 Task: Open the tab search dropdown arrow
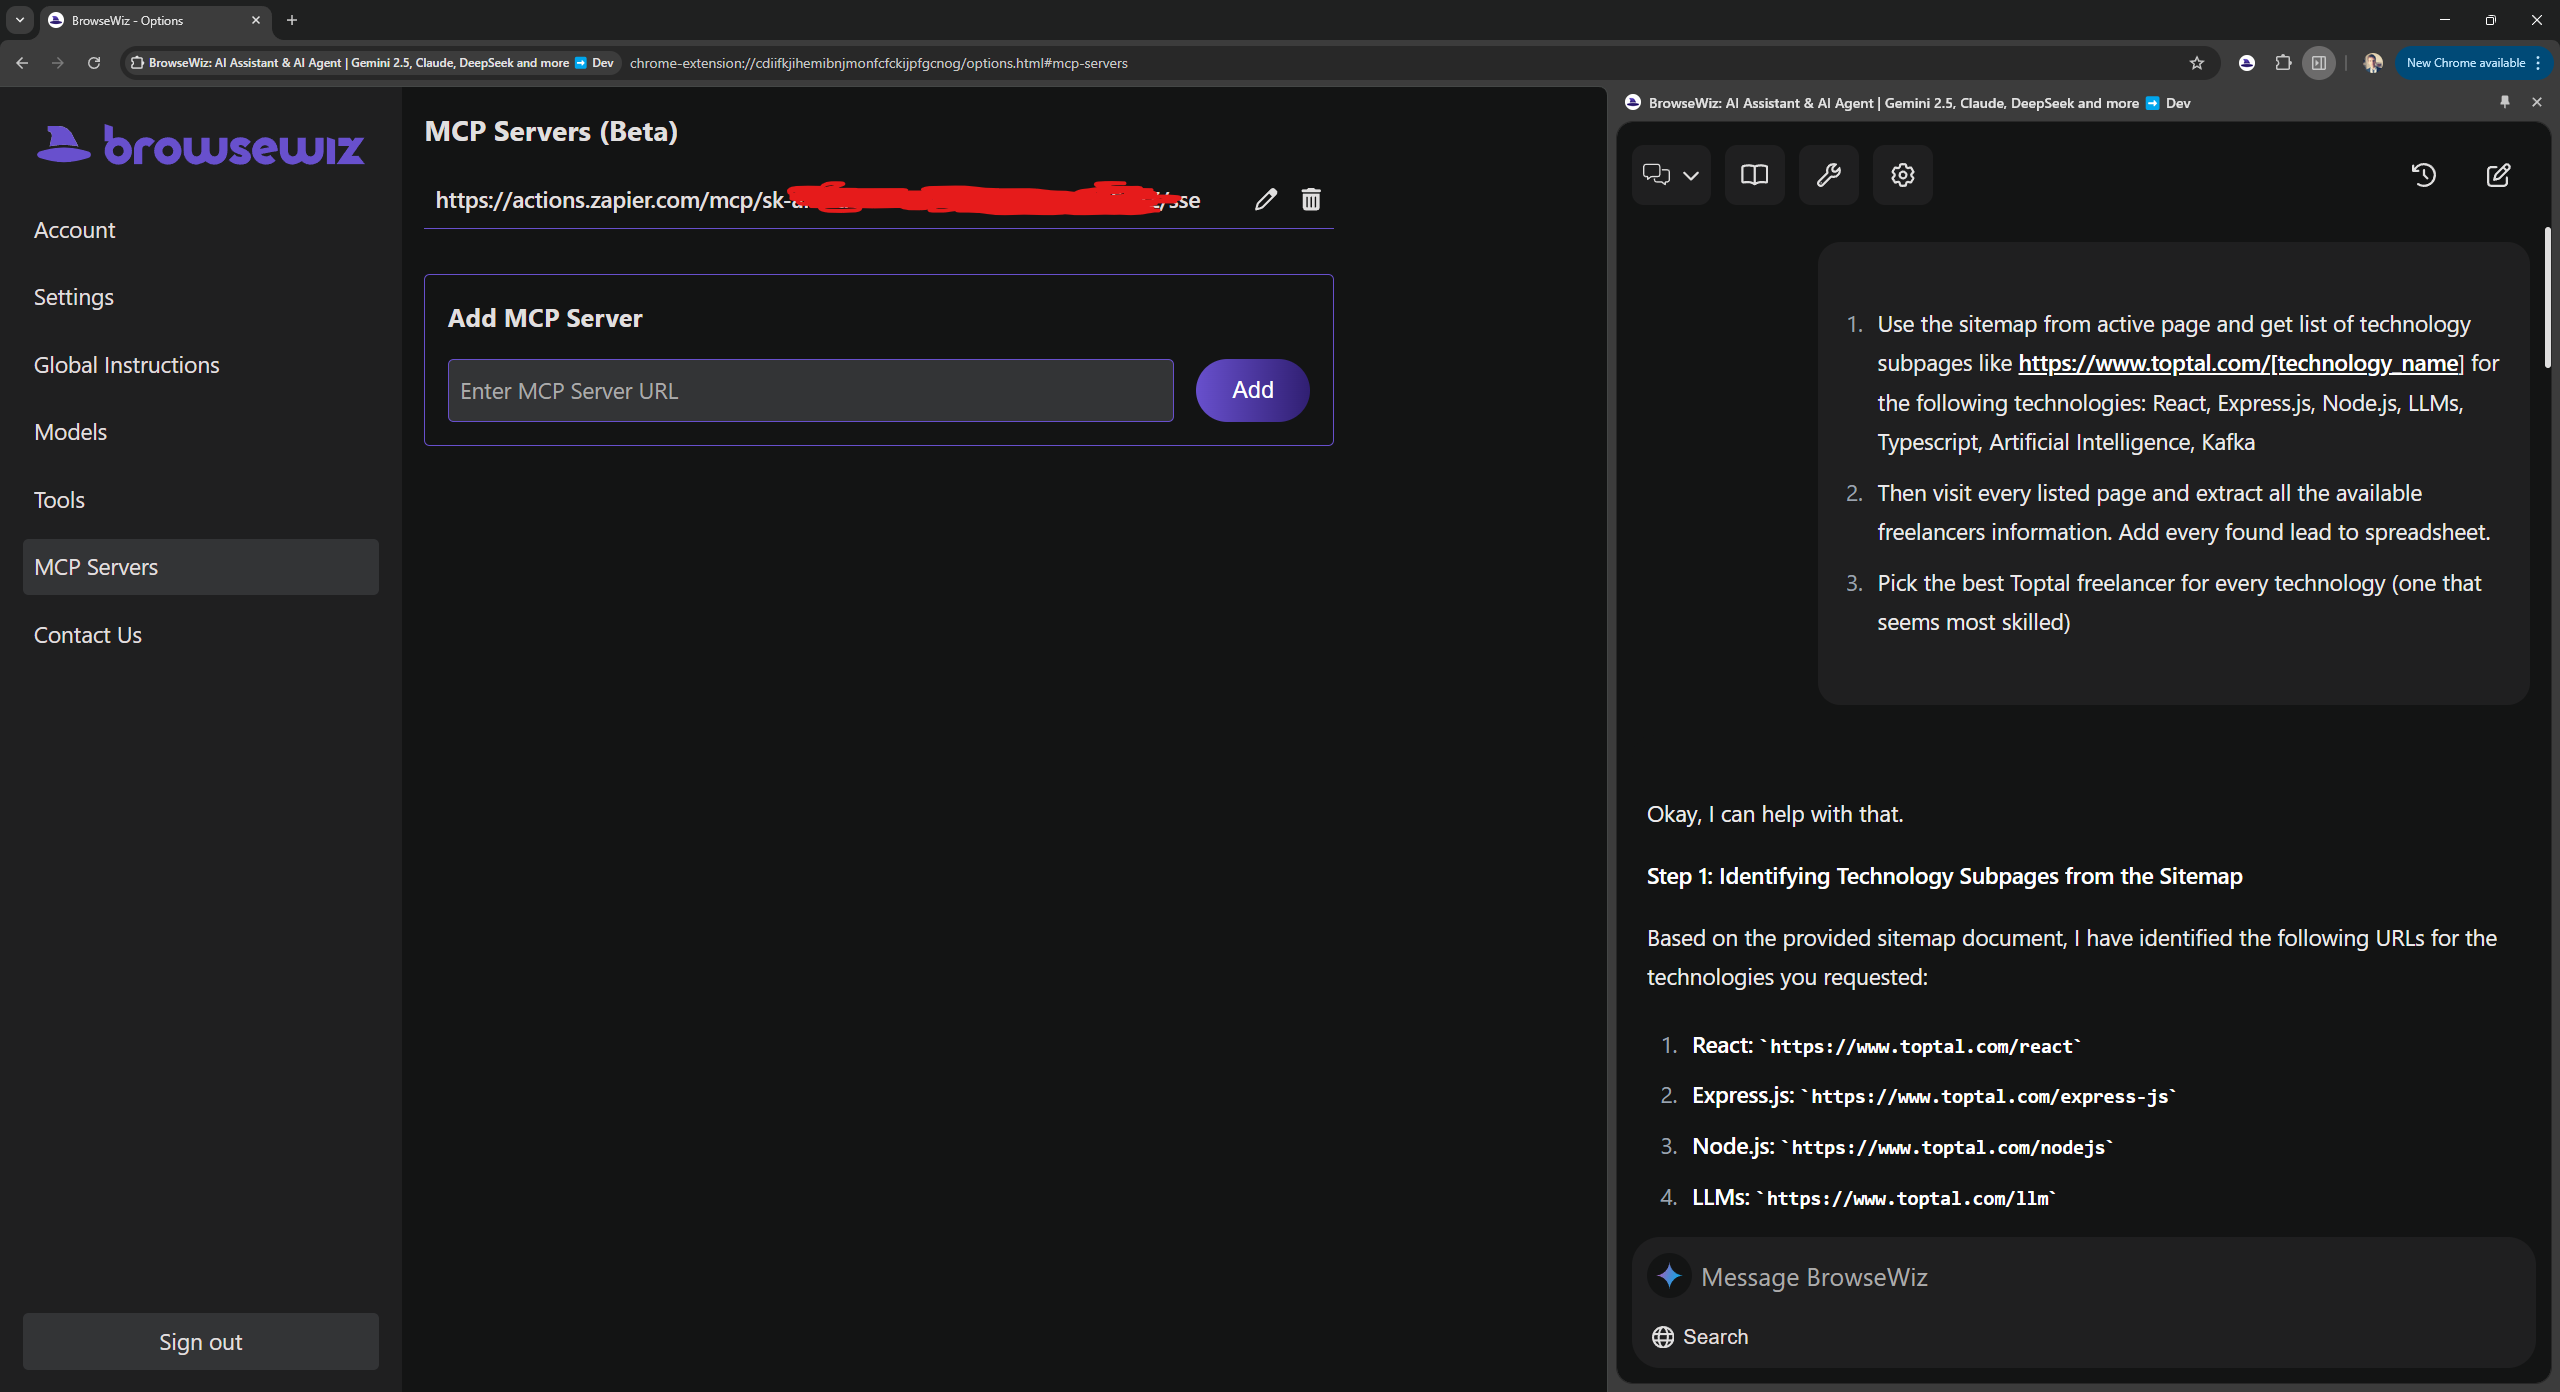tap(19, 20)
